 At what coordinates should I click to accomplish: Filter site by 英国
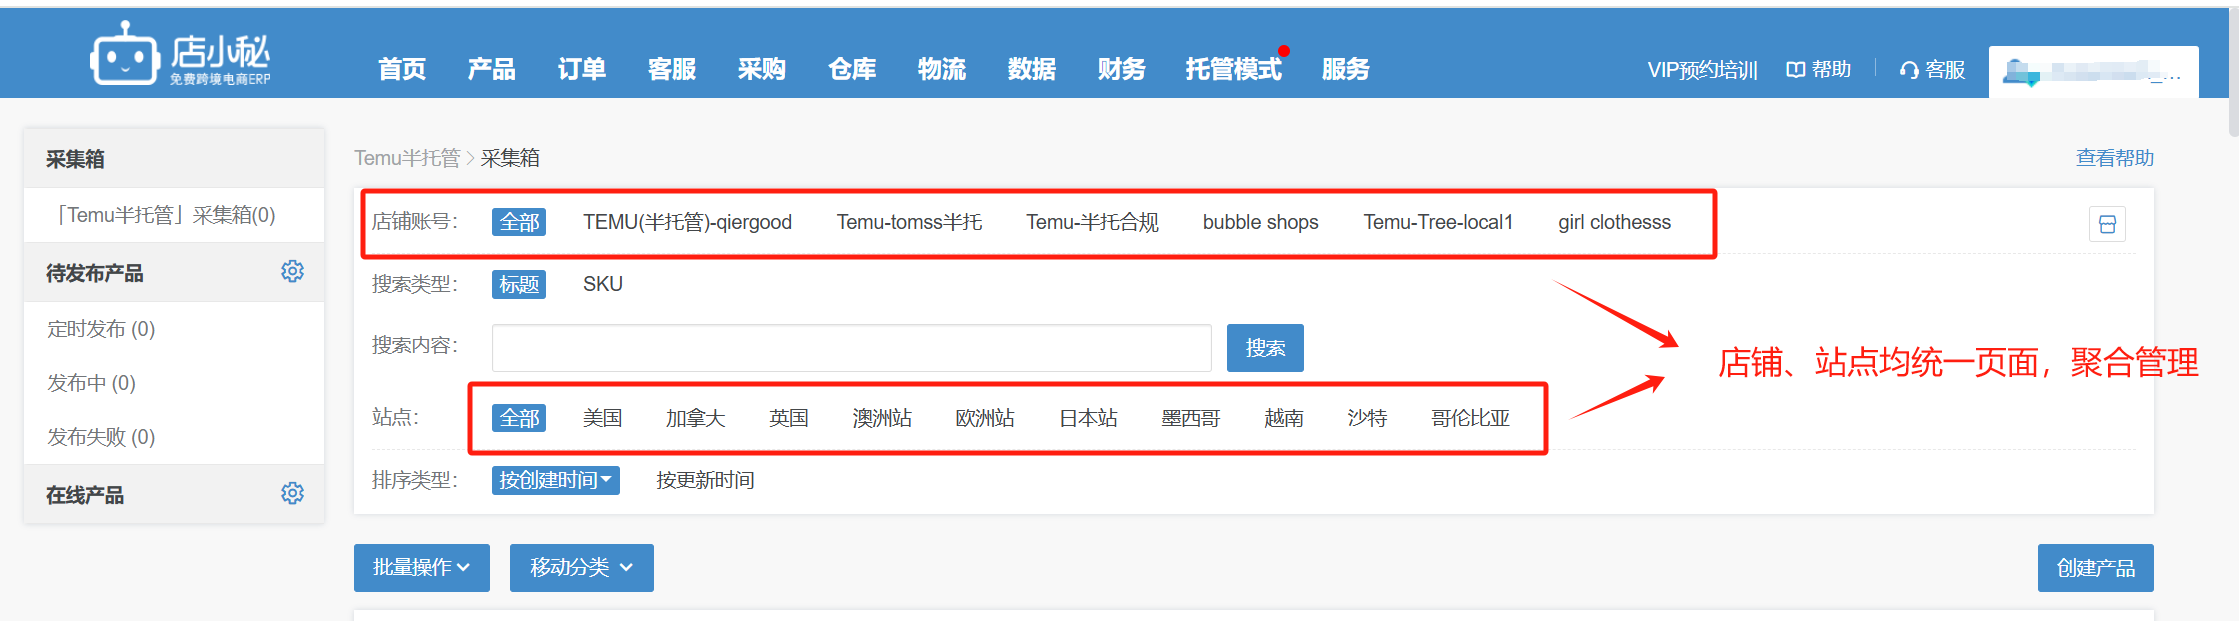coord(788,418)
